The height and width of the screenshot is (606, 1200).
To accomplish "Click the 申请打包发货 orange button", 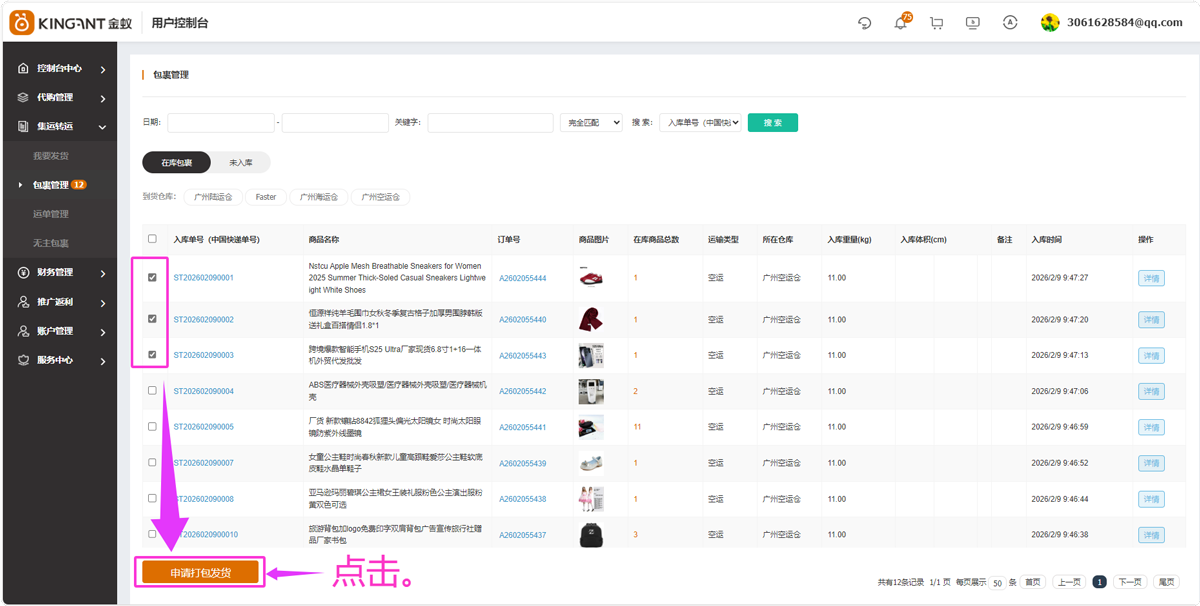I will coord(199,572).
